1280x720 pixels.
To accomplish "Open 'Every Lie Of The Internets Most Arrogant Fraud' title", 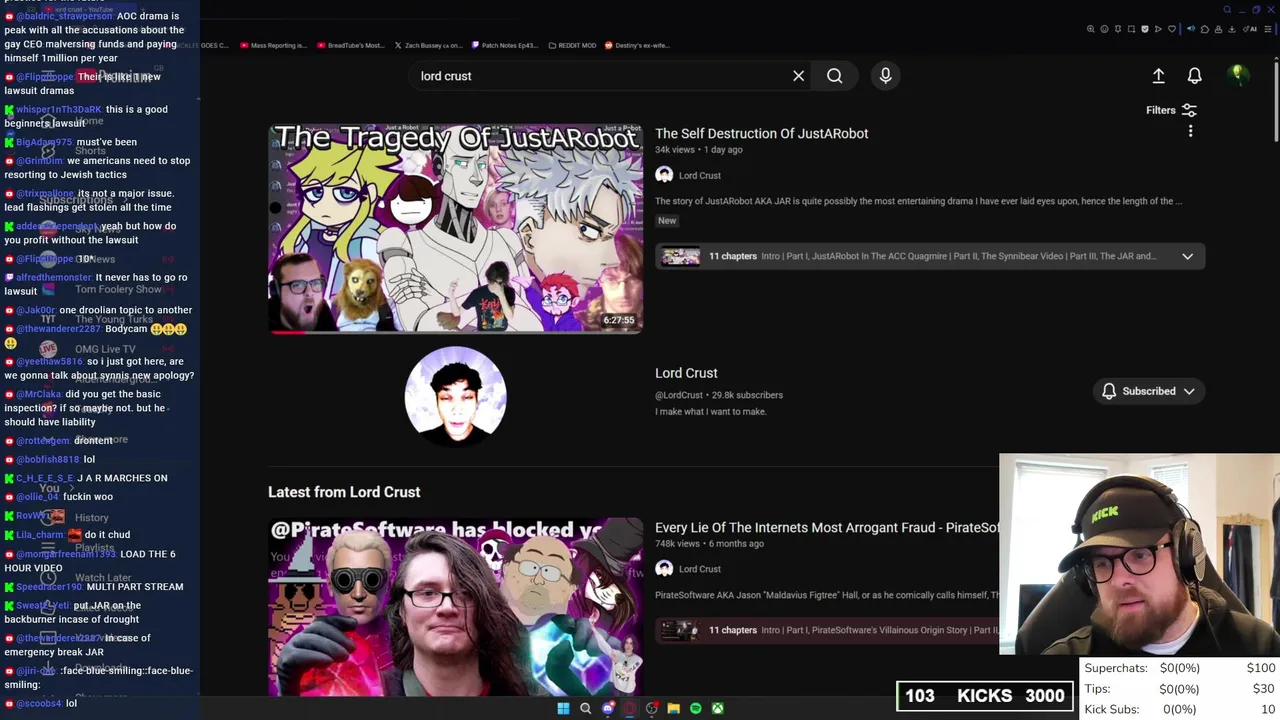I will click(827, 527).
